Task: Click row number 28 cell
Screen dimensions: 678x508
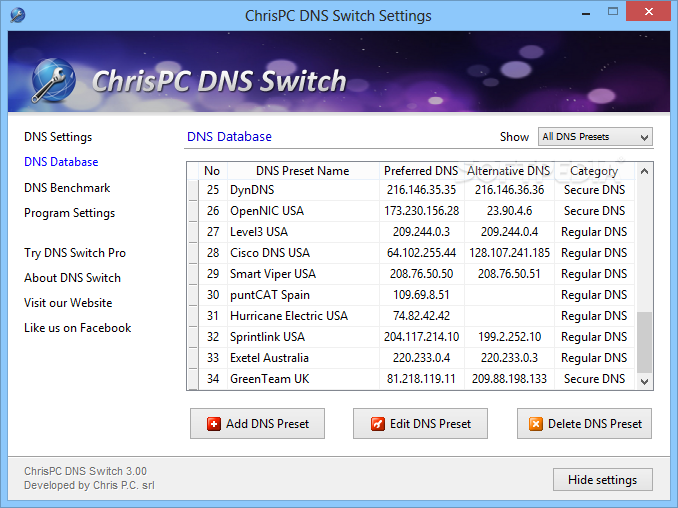Action: click(x=213, y=253)
